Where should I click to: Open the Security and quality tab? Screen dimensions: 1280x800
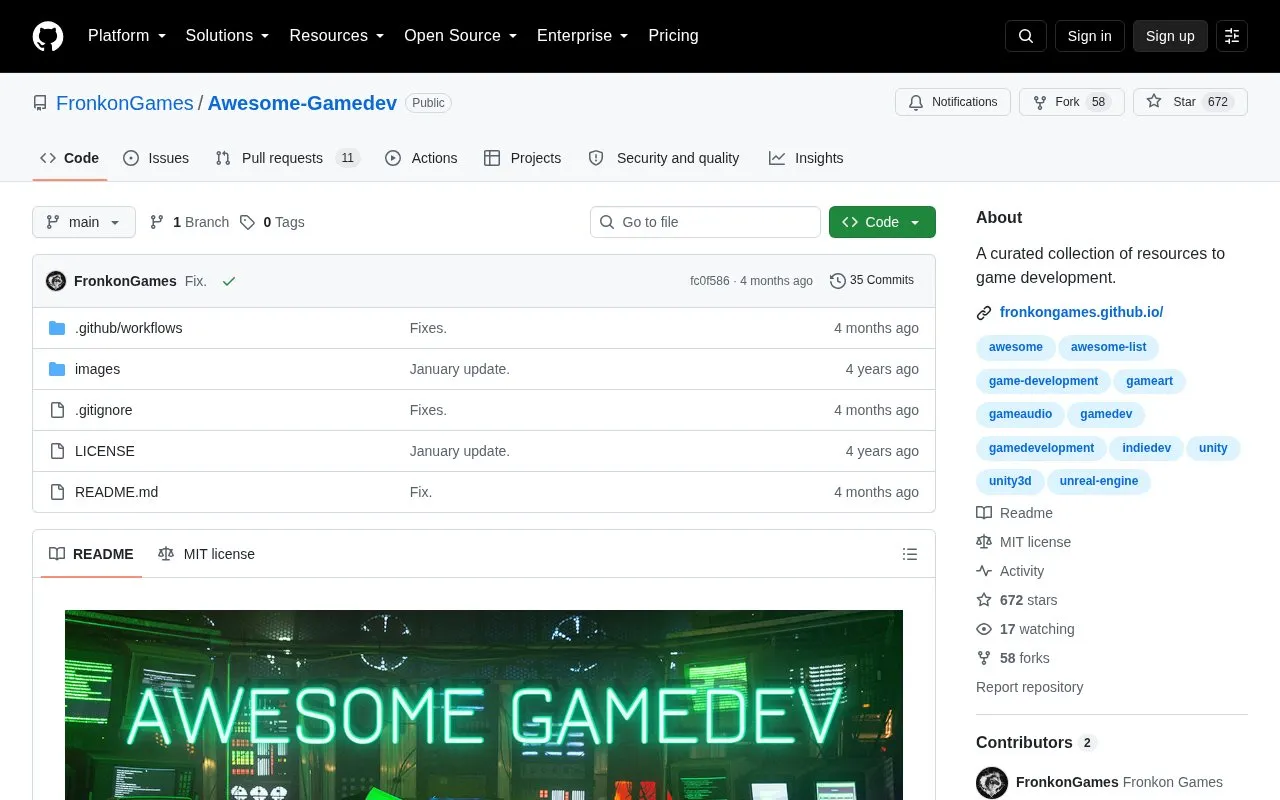[664, 158]
